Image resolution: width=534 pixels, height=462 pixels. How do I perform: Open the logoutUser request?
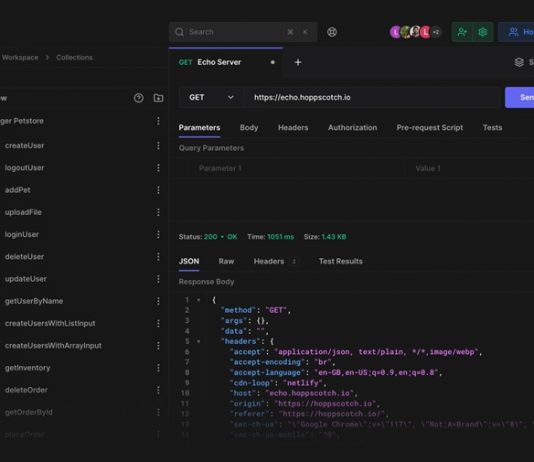point(25,168)
